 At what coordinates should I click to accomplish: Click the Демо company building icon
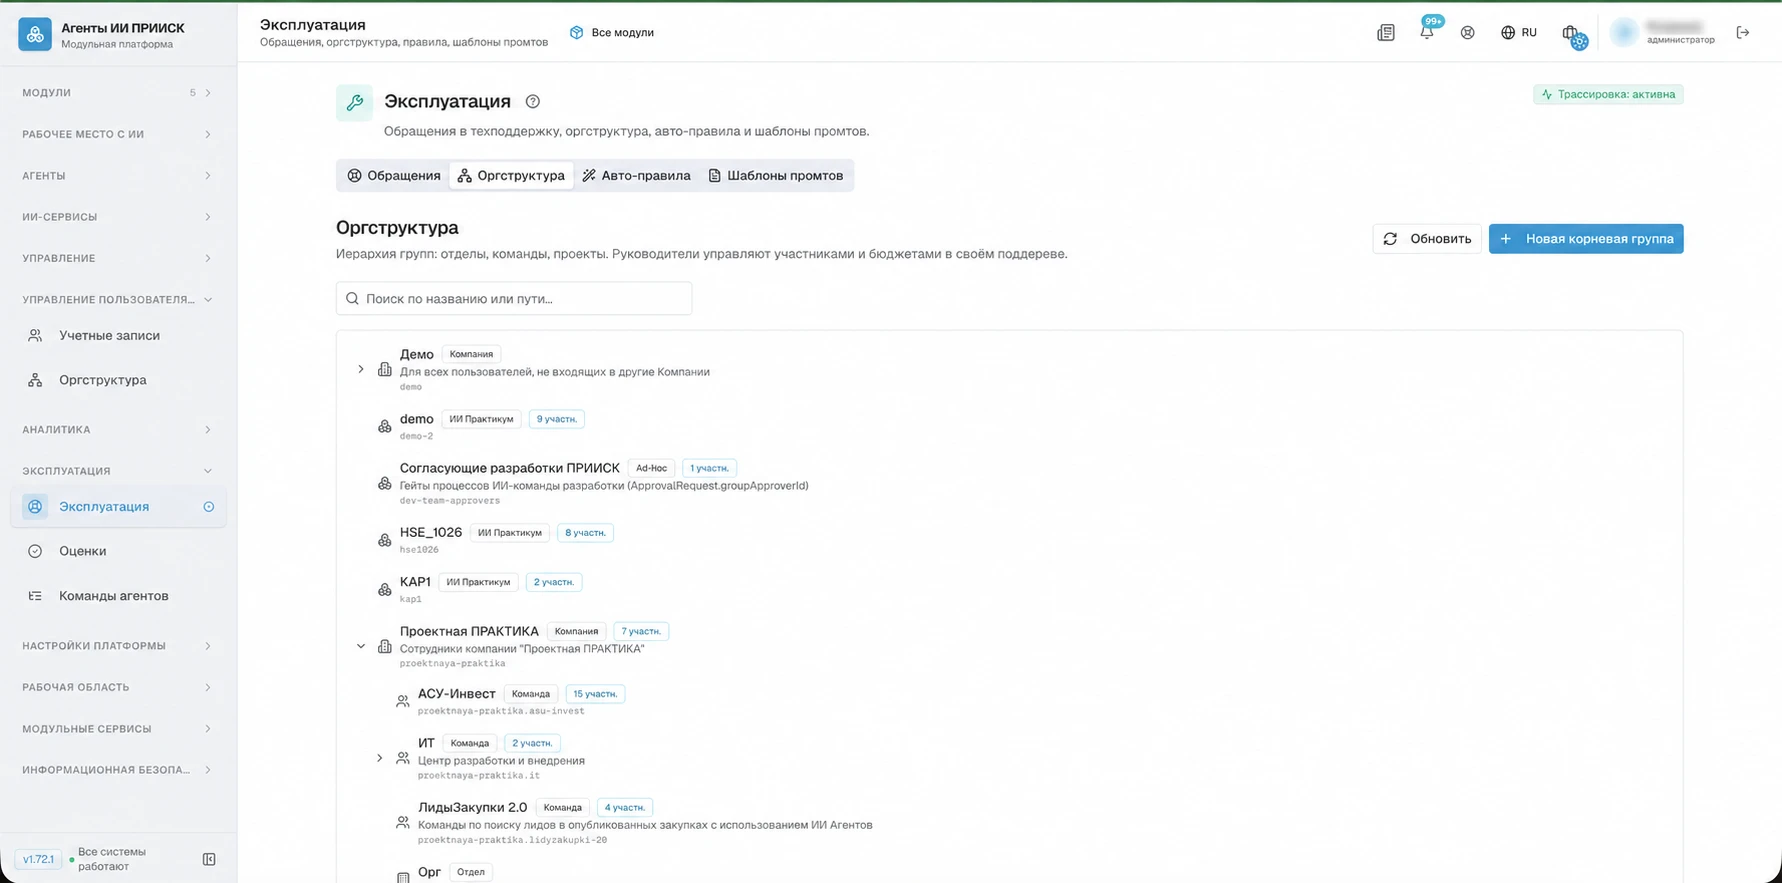[385, 369]
